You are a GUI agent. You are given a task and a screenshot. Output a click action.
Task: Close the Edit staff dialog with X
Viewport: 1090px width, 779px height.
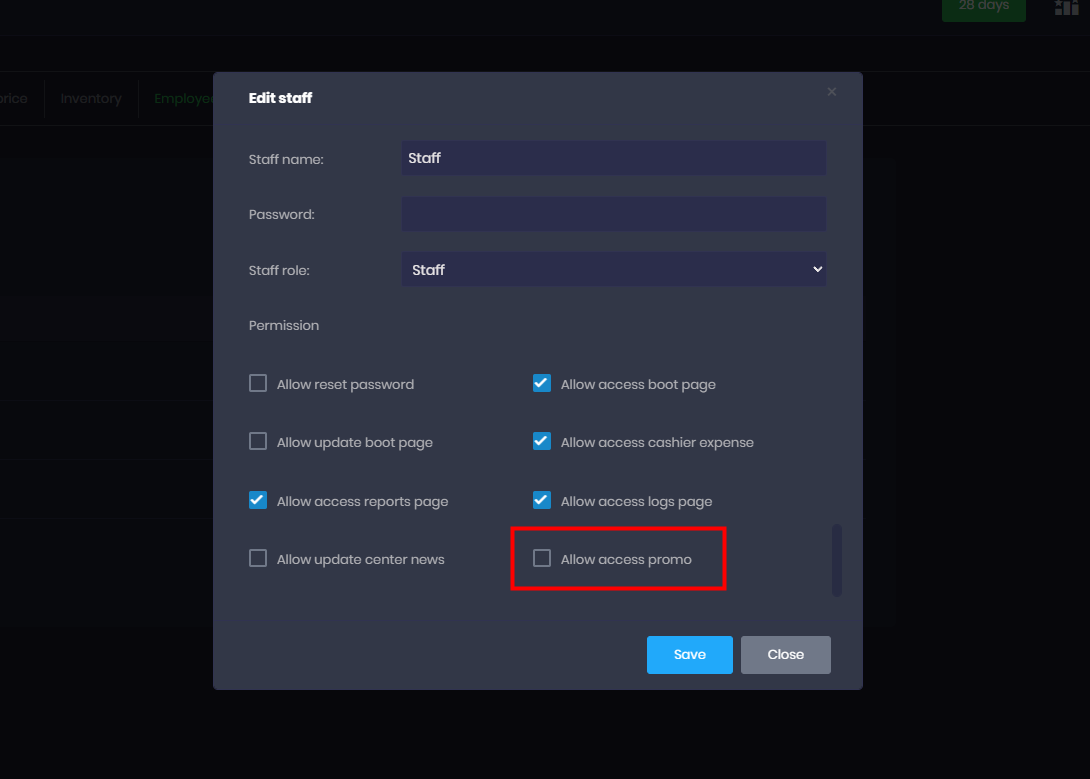831,92
